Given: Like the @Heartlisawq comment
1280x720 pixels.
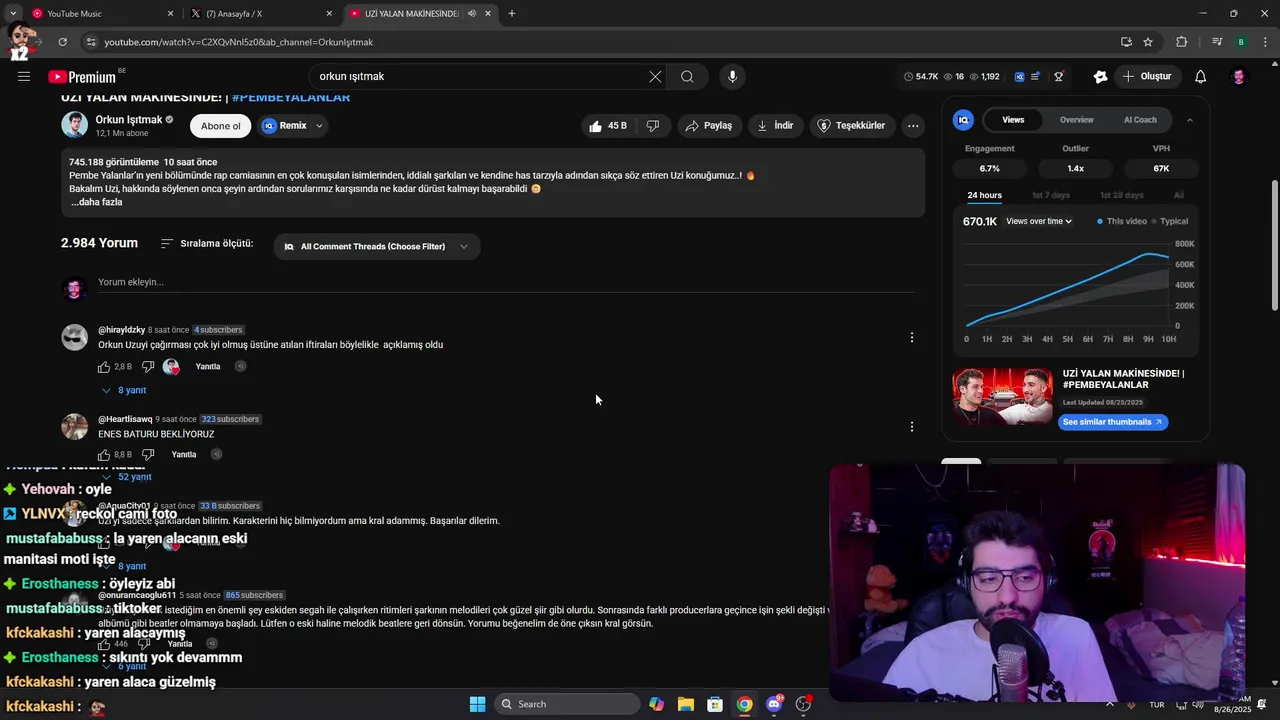Looking at the screenshot, I should click(104, 455).
